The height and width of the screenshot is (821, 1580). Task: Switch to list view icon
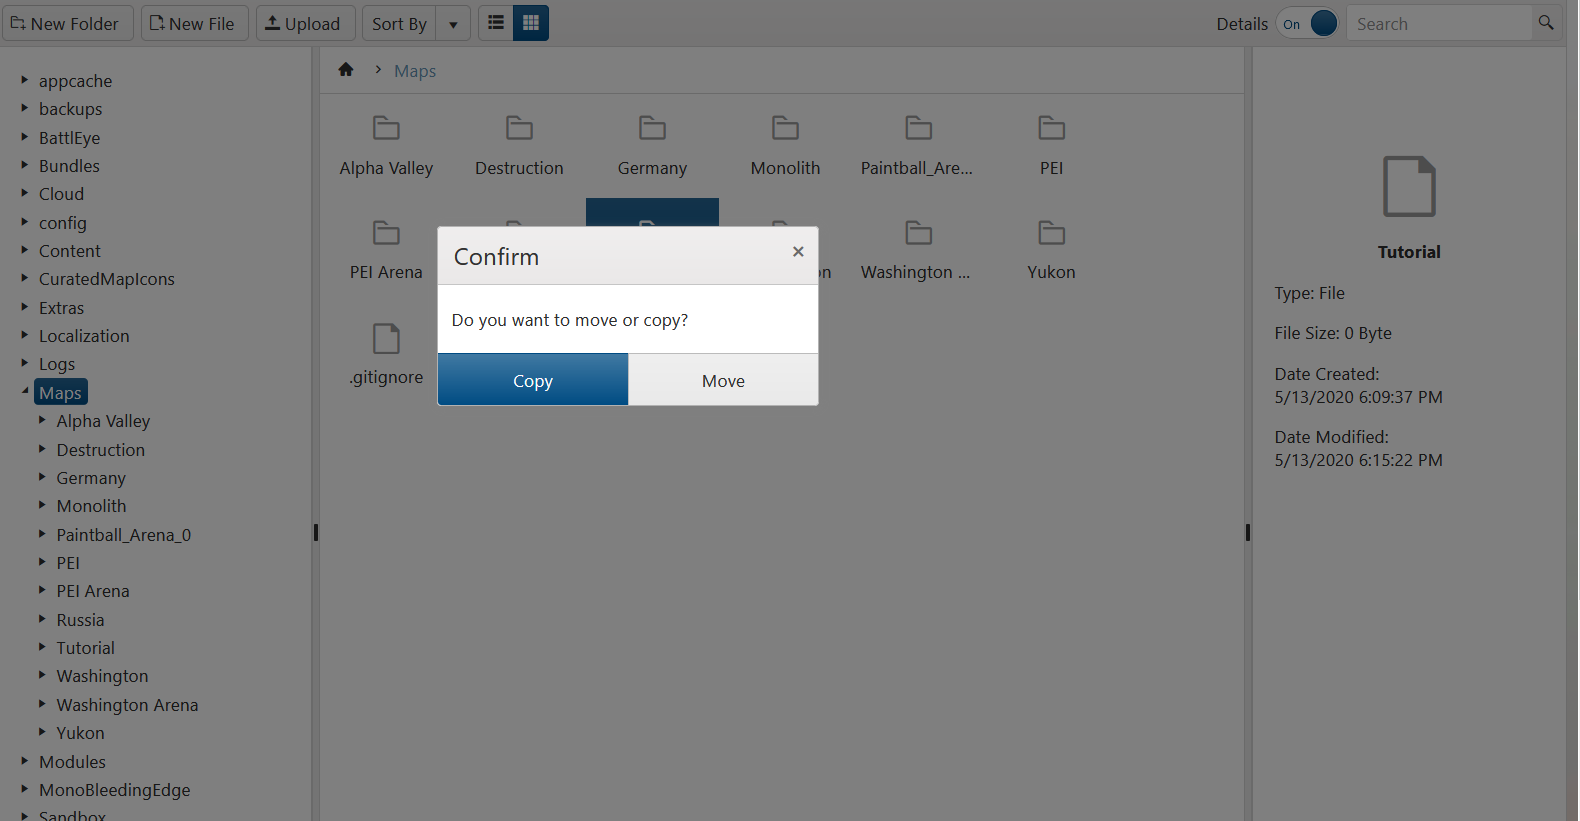click(496, 22)
